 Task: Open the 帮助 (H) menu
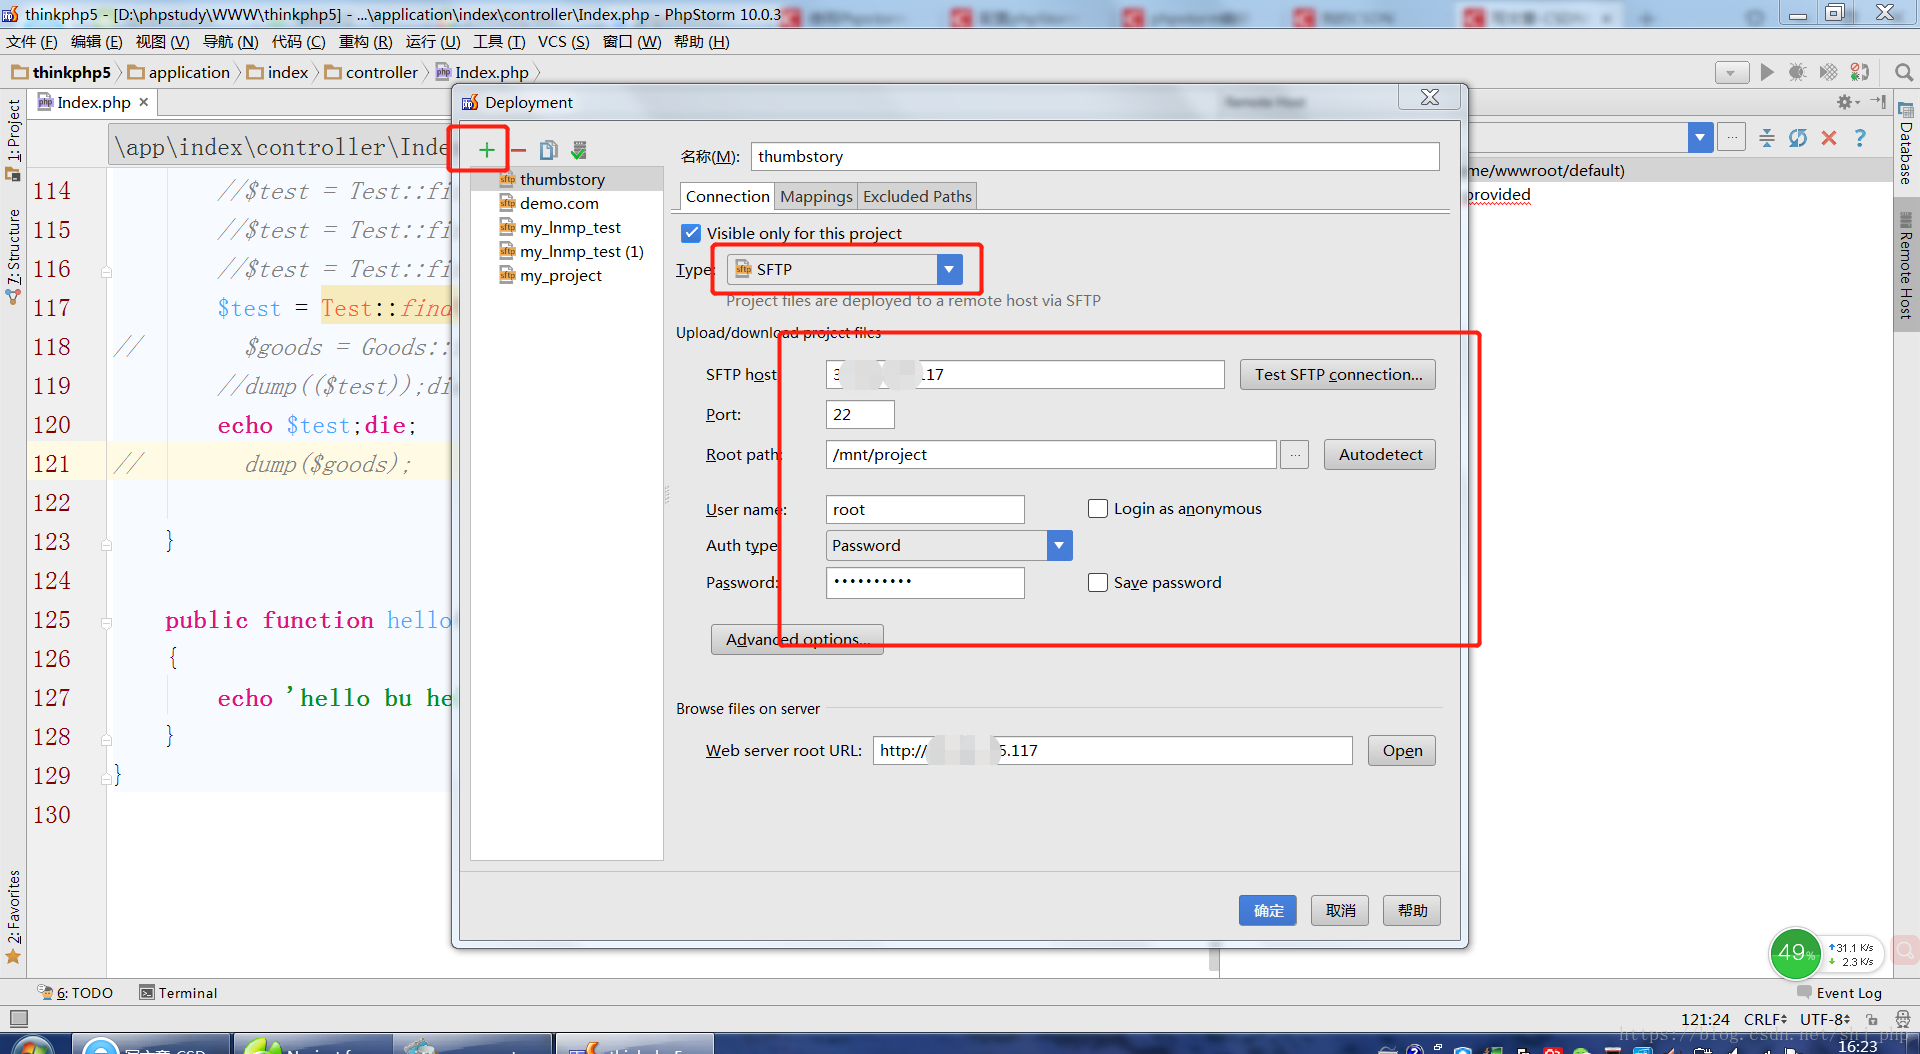(701, 42)
